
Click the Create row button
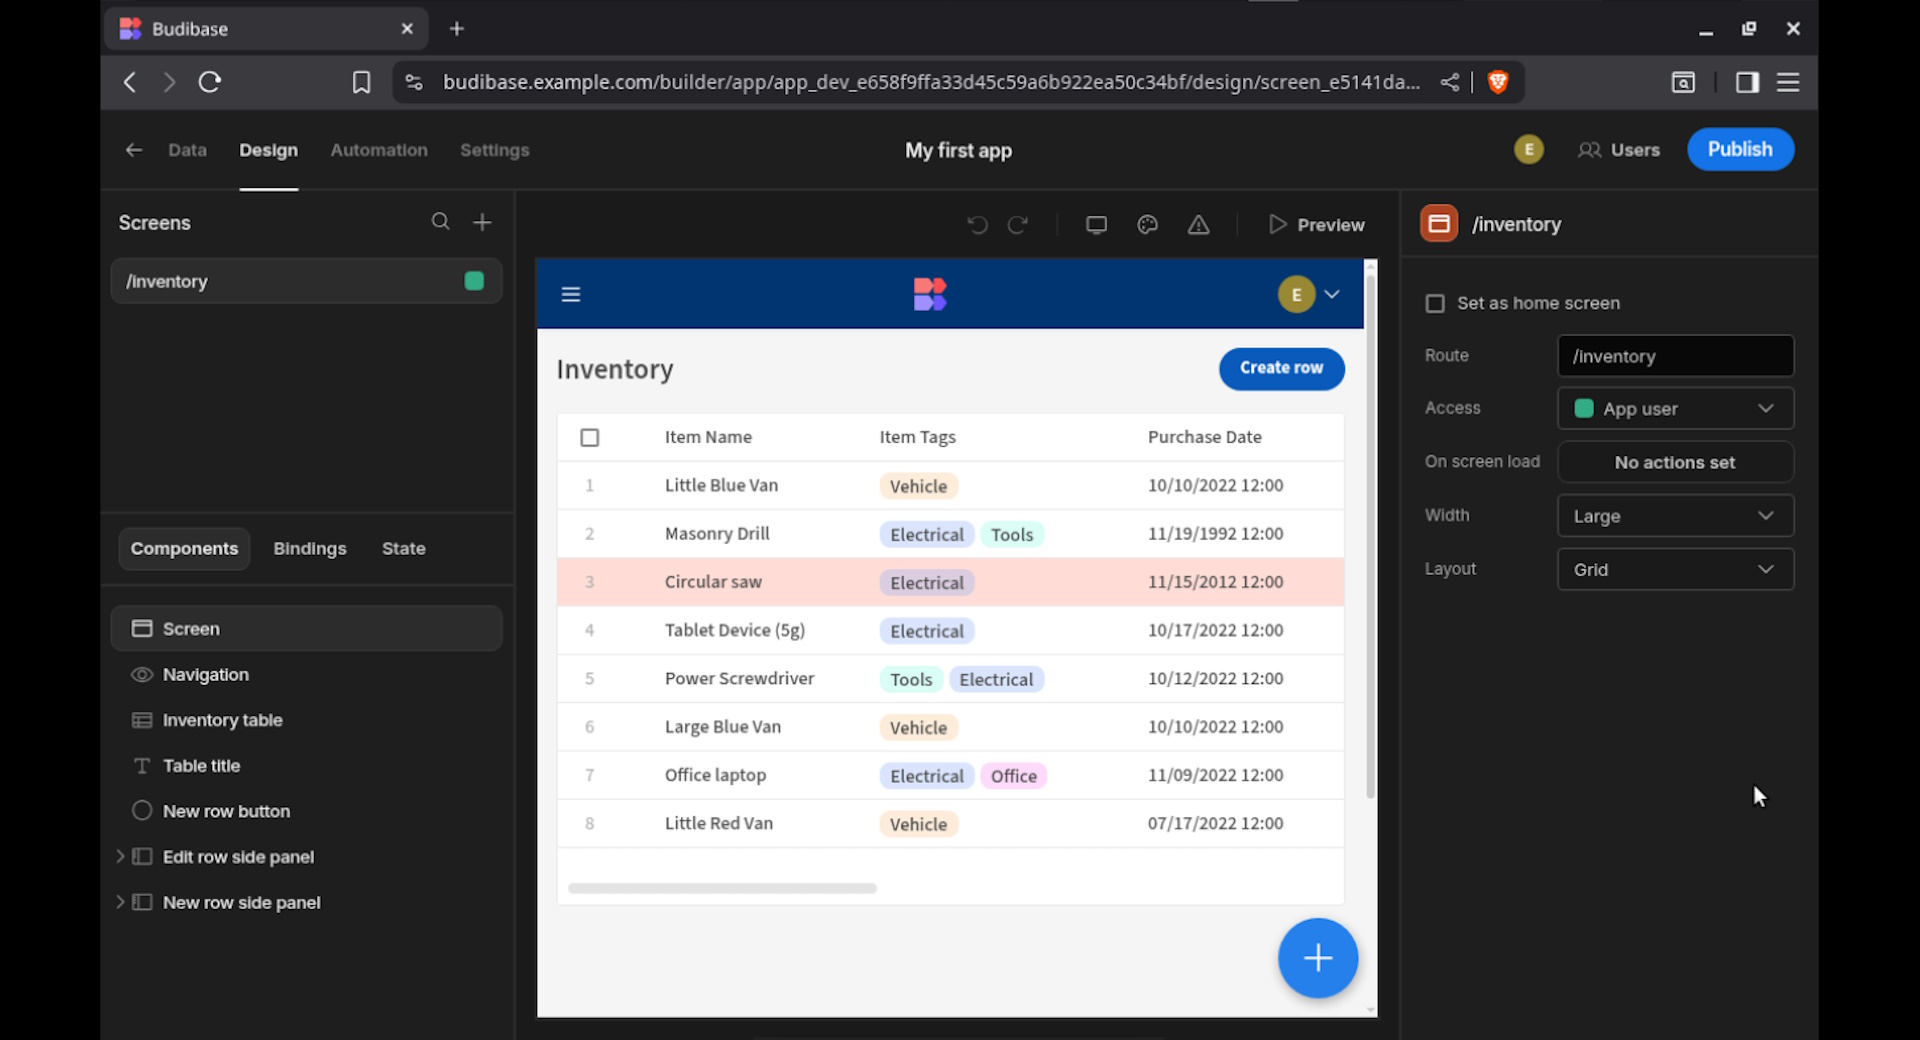tap(1281, 368)
